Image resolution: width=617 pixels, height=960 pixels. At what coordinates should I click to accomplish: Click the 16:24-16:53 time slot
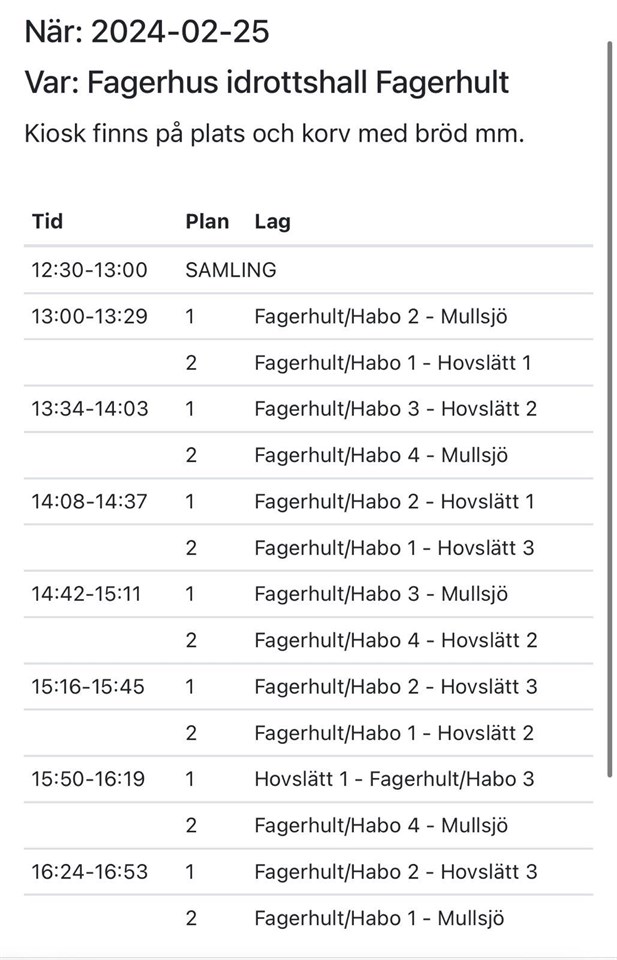pos(89,871)
